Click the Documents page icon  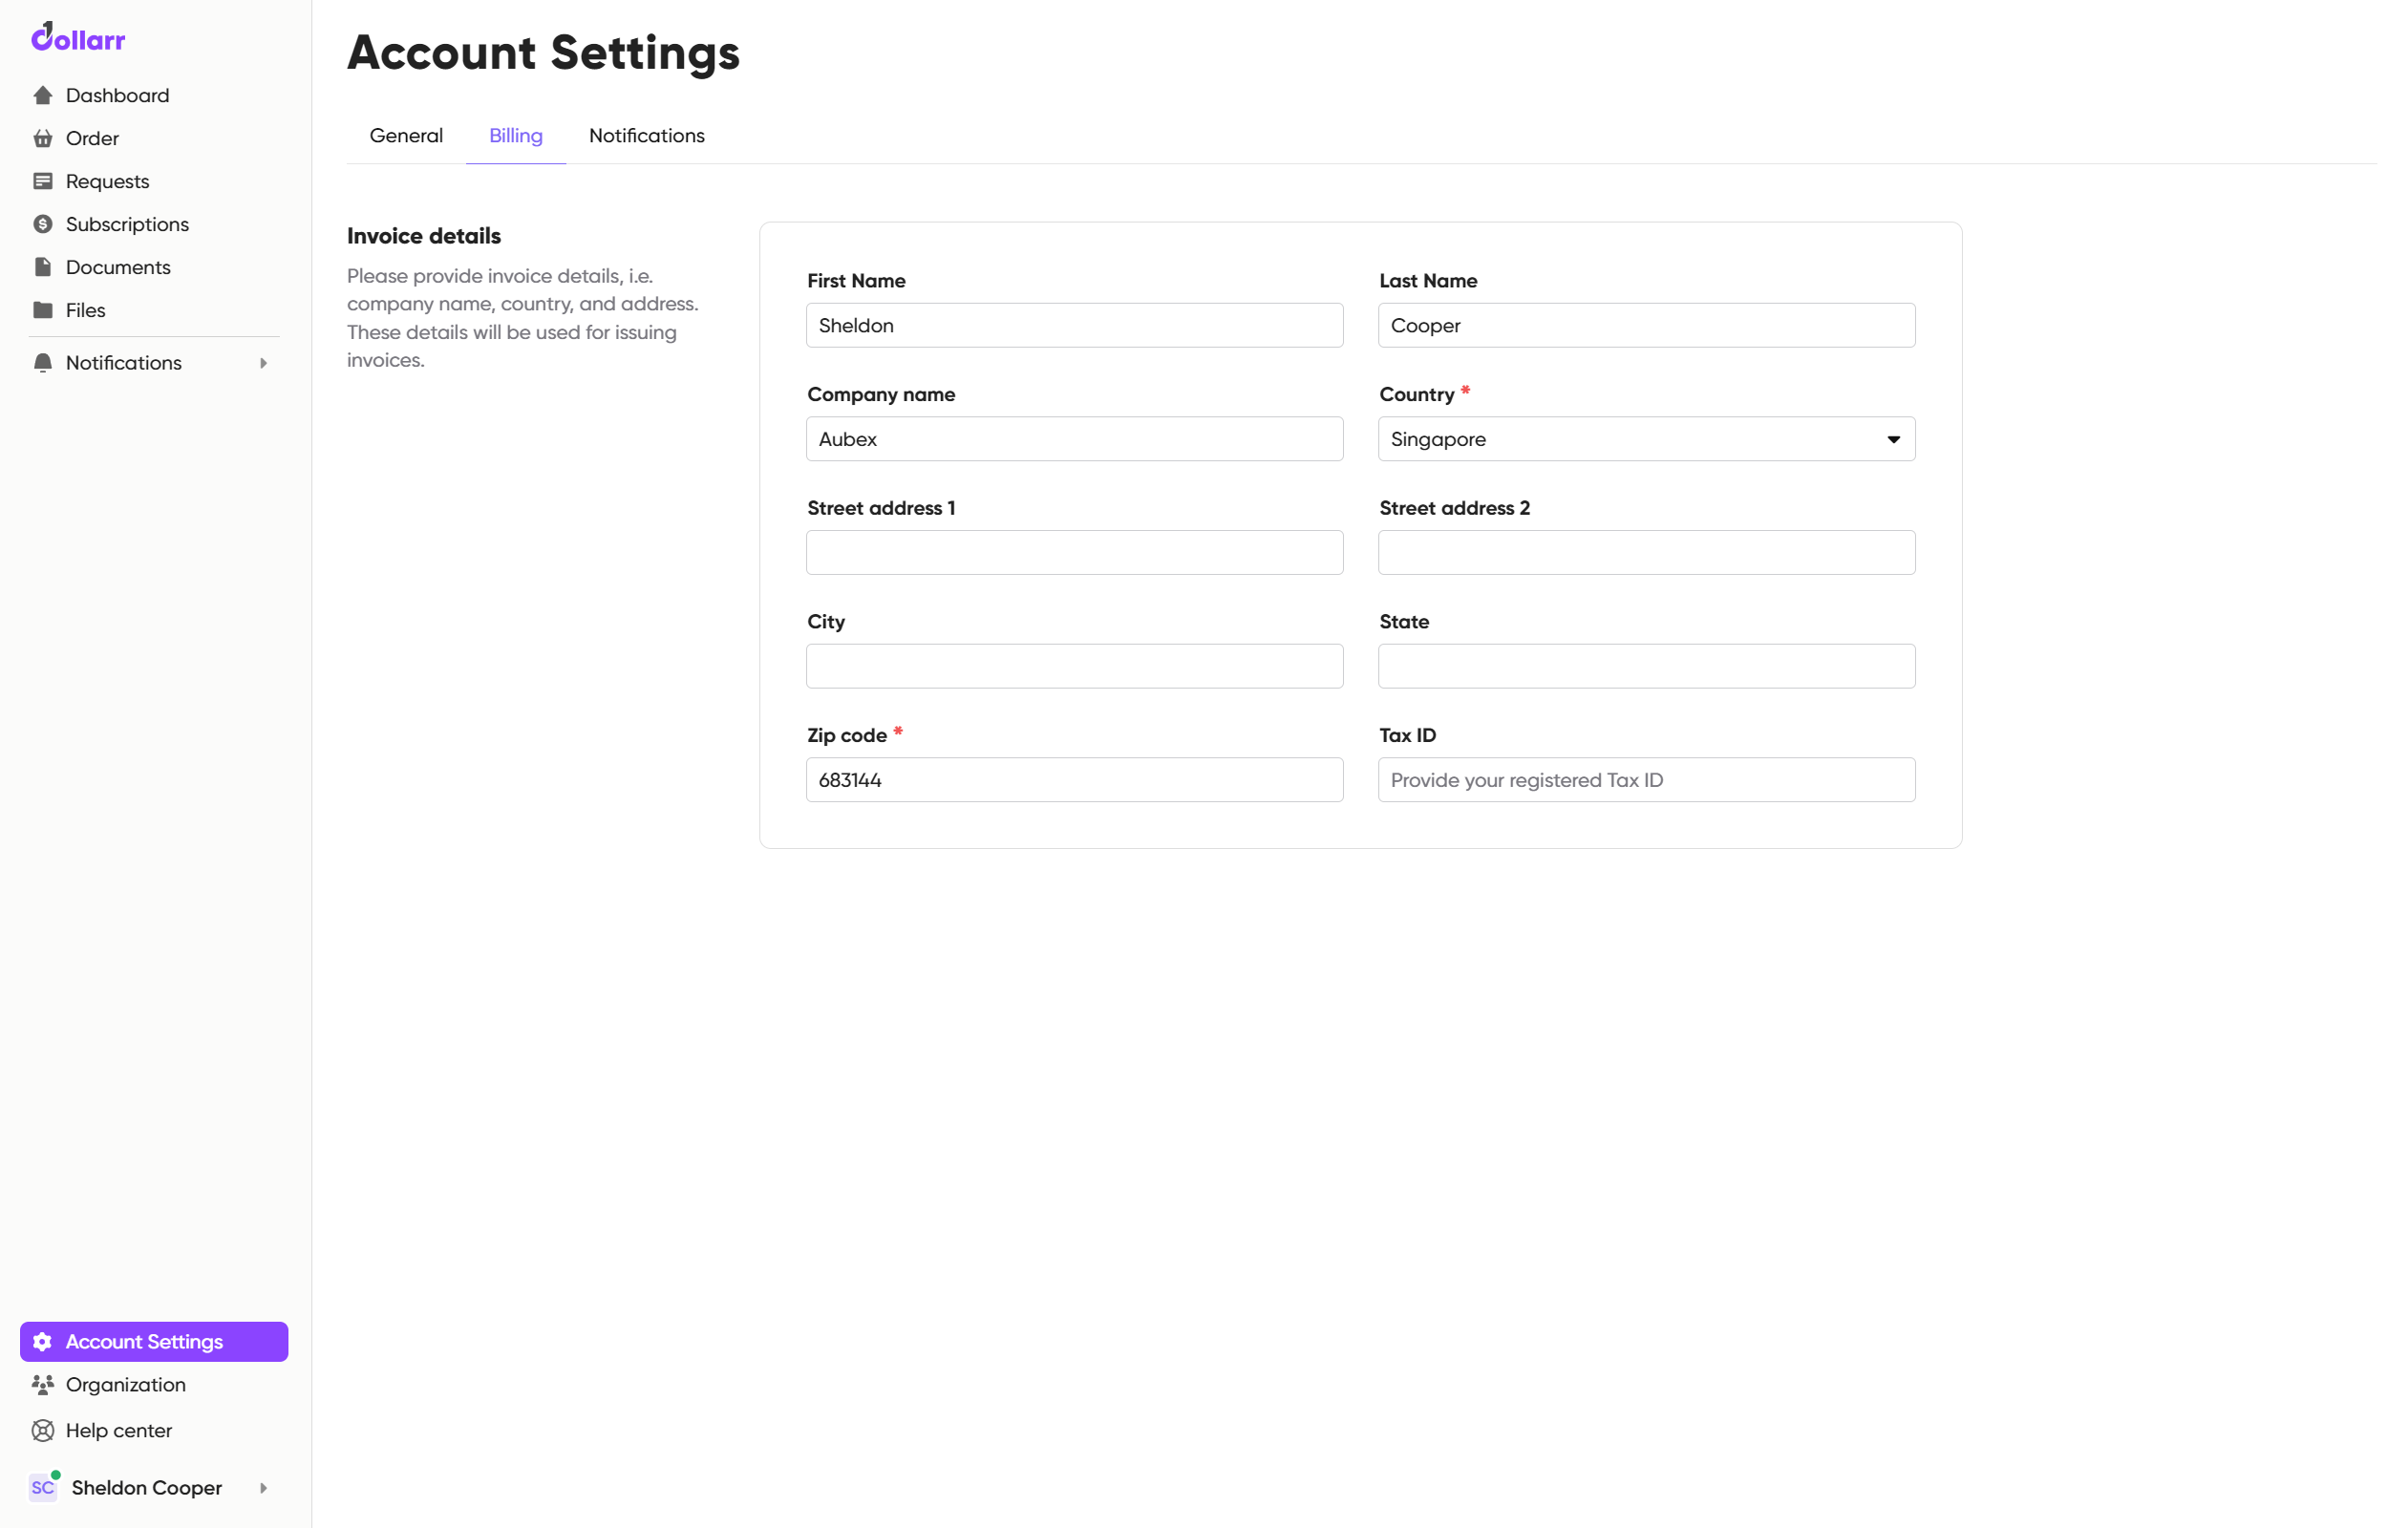43,267
